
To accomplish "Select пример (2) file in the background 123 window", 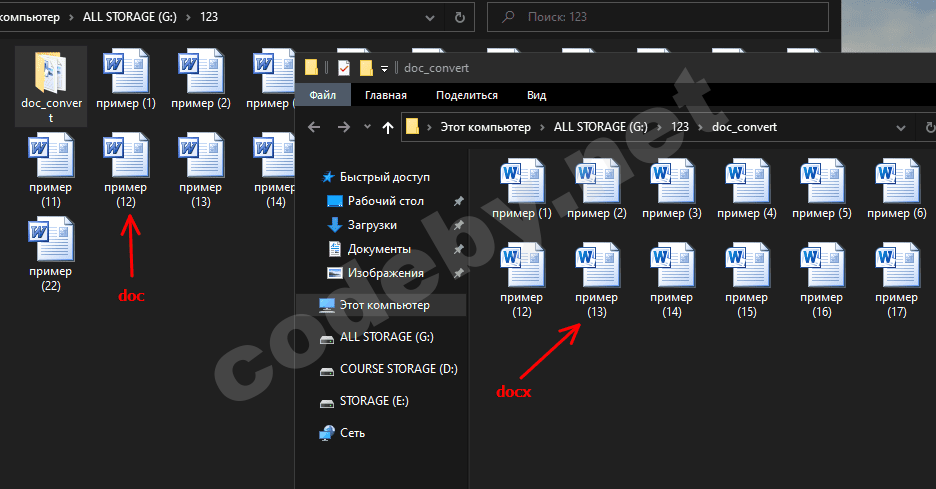I will click(201, 79).
